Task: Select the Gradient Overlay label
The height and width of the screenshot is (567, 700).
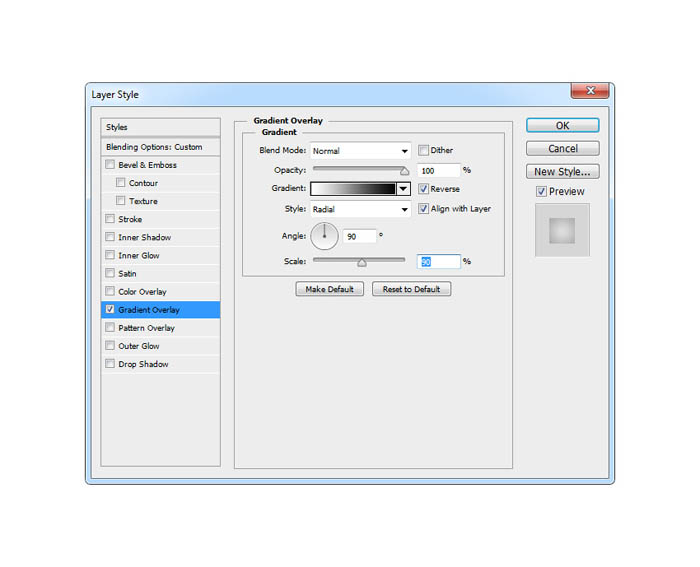Action: (x=149, y=310)
